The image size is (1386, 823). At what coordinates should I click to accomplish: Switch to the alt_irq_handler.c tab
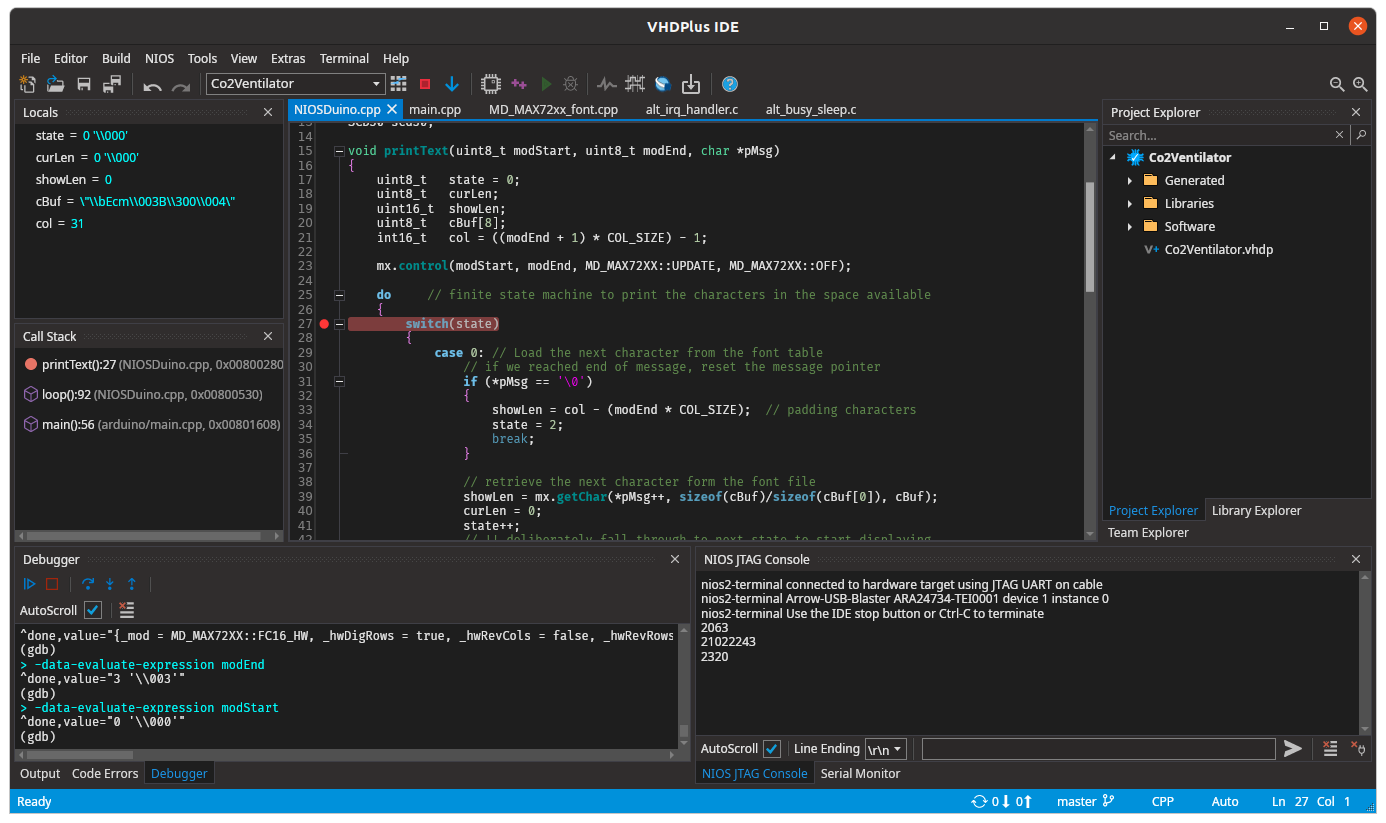692,110
